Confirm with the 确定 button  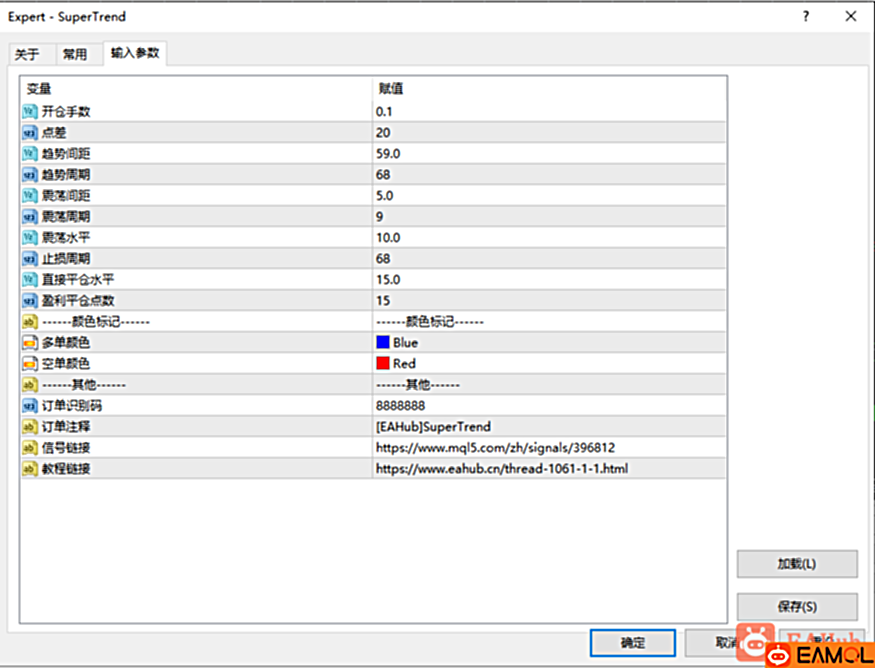pos(633,643)
